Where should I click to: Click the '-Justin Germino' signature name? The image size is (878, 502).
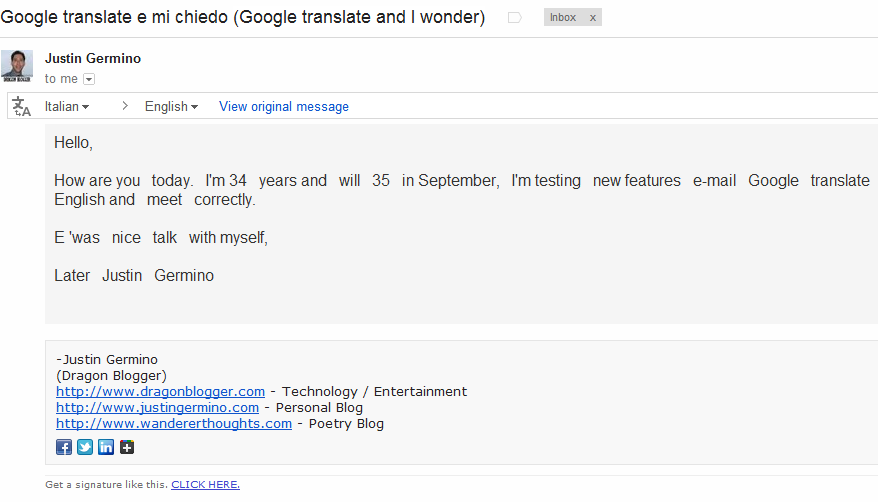coord(107,359)
